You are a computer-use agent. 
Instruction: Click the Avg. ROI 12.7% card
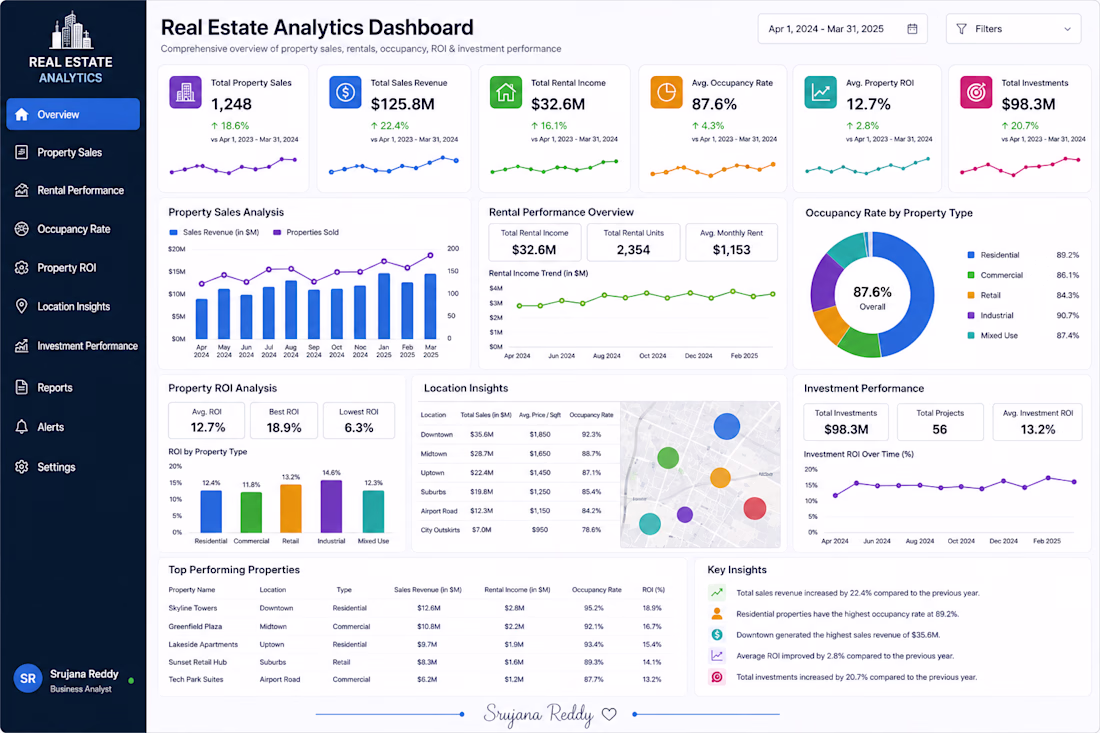click(x=207, y=420)
